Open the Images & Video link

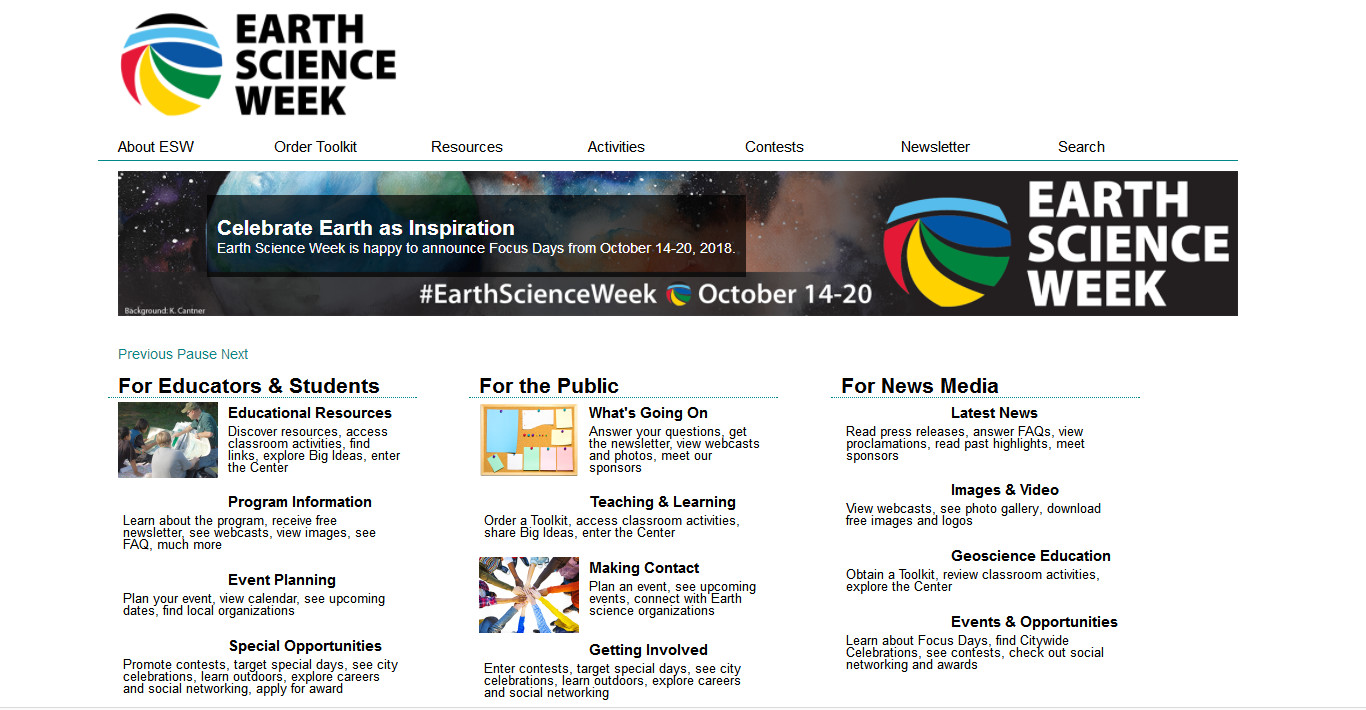tap(1005, 490)
